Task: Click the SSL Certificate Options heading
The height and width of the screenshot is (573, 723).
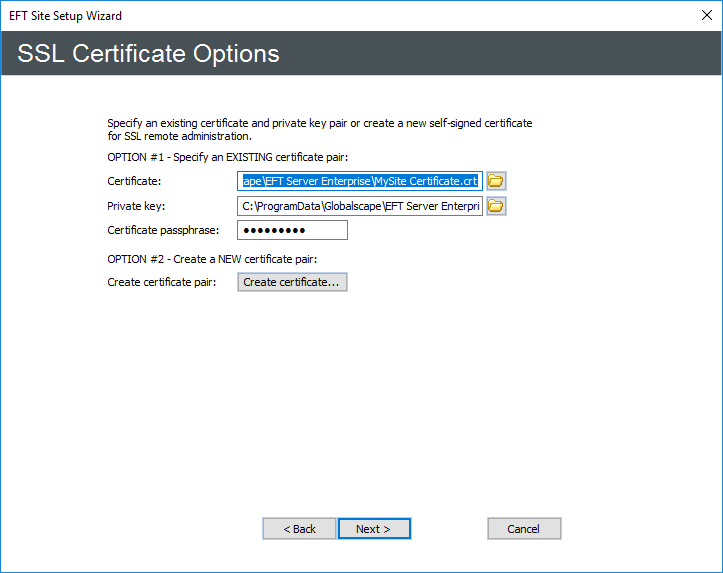Action: pos(148,53)
